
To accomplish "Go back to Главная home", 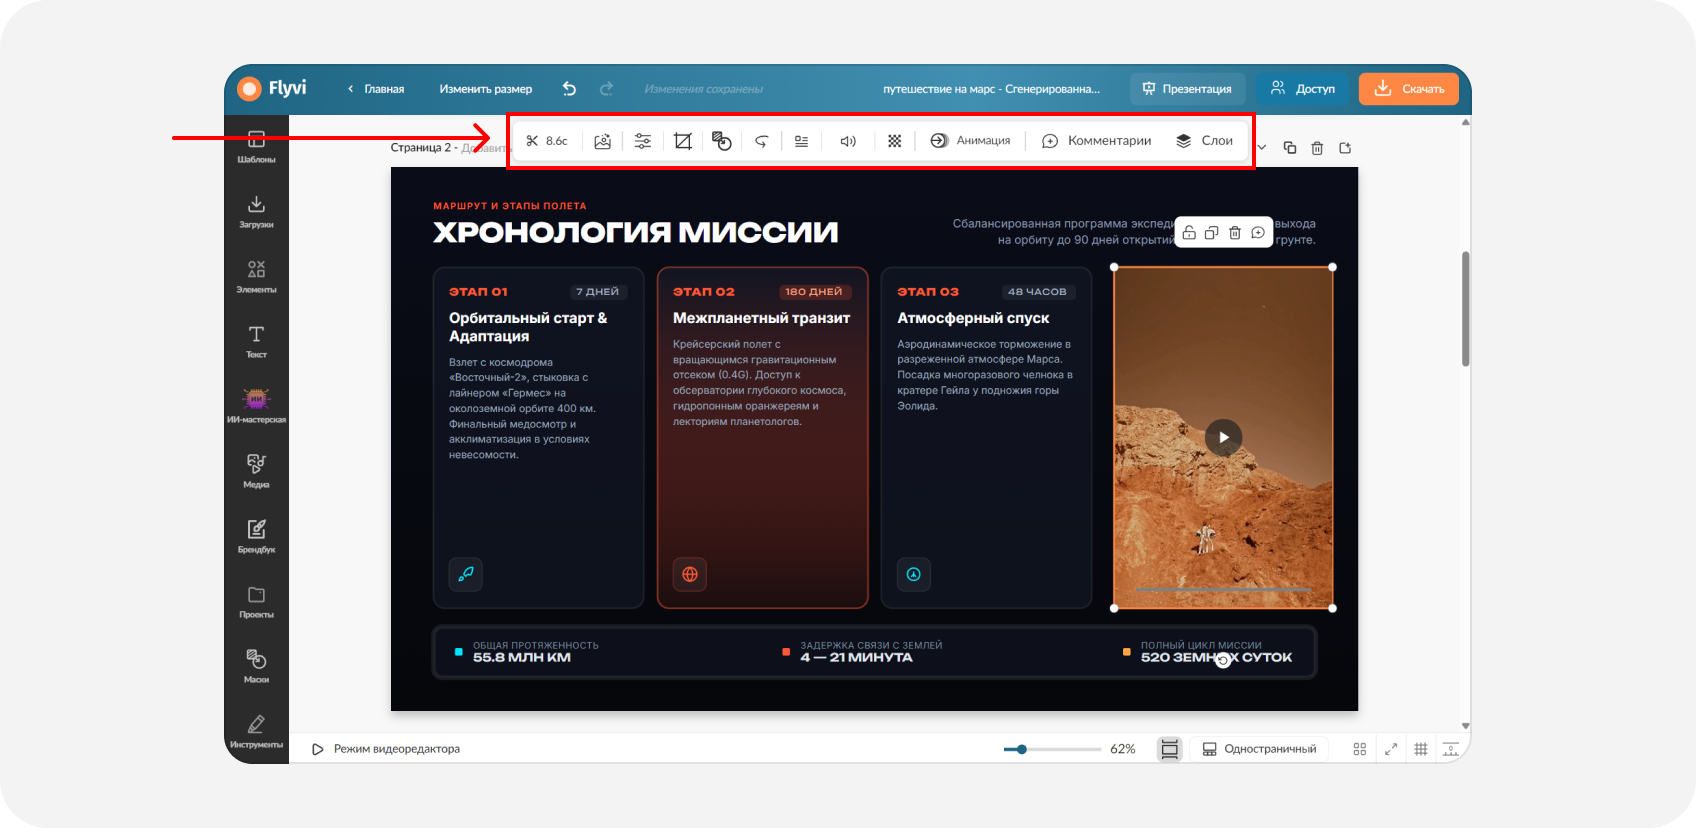I will click(376, 89).
